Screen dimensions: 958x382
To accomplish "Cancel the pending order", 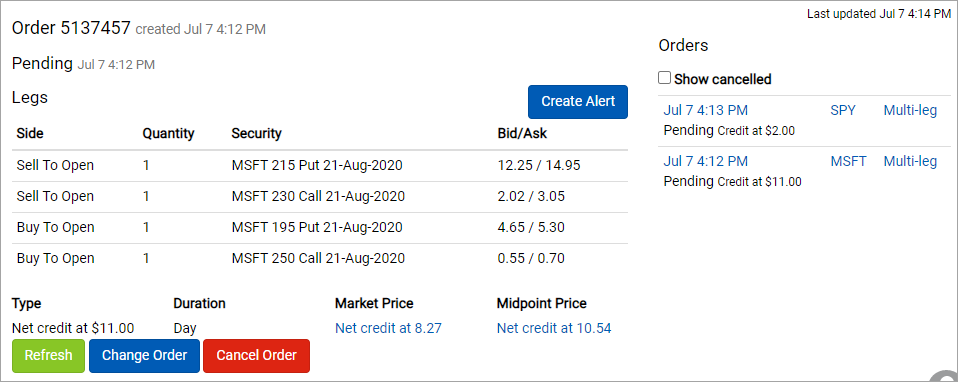I will (257, 356).
